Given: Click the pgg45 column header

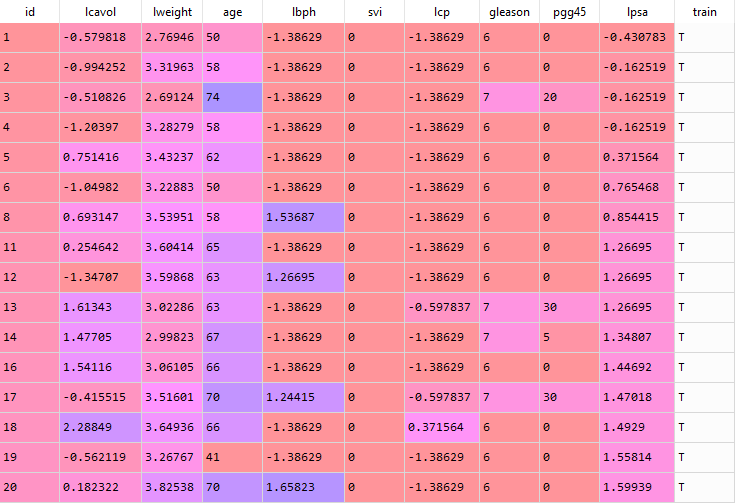Looking at the screenshot, I should [x=568, y=12].
